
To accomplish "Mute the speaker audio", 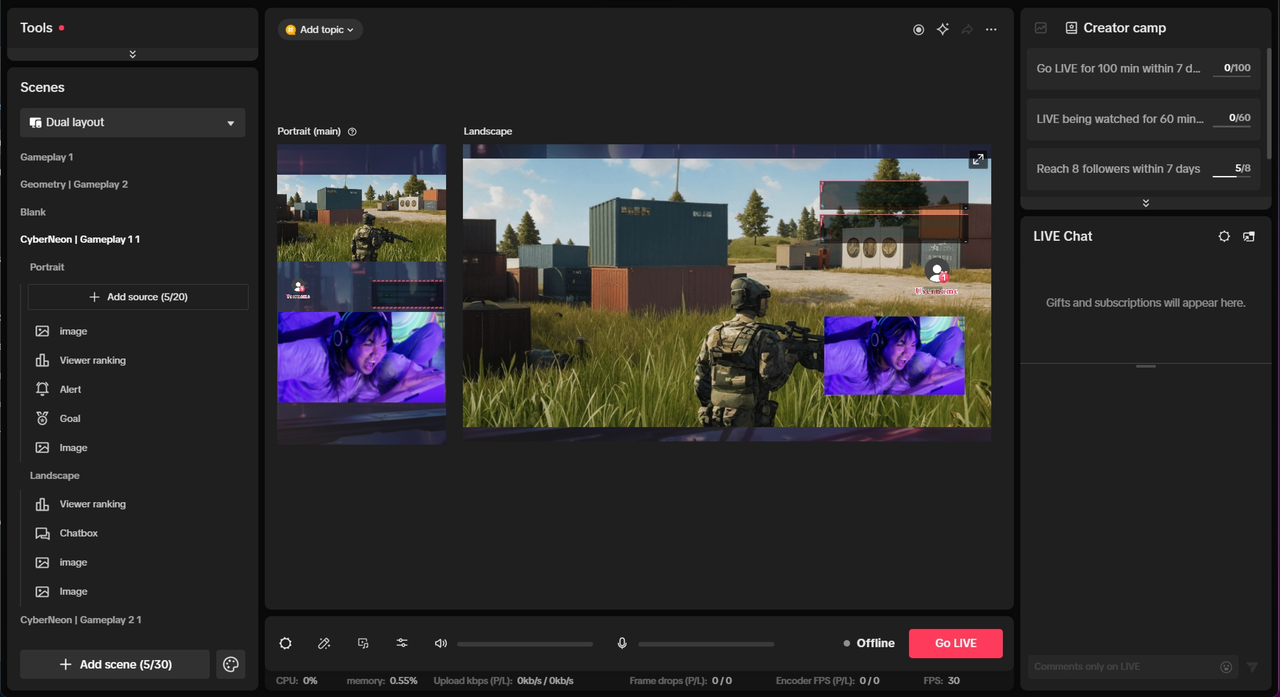I will pos(441,643).
